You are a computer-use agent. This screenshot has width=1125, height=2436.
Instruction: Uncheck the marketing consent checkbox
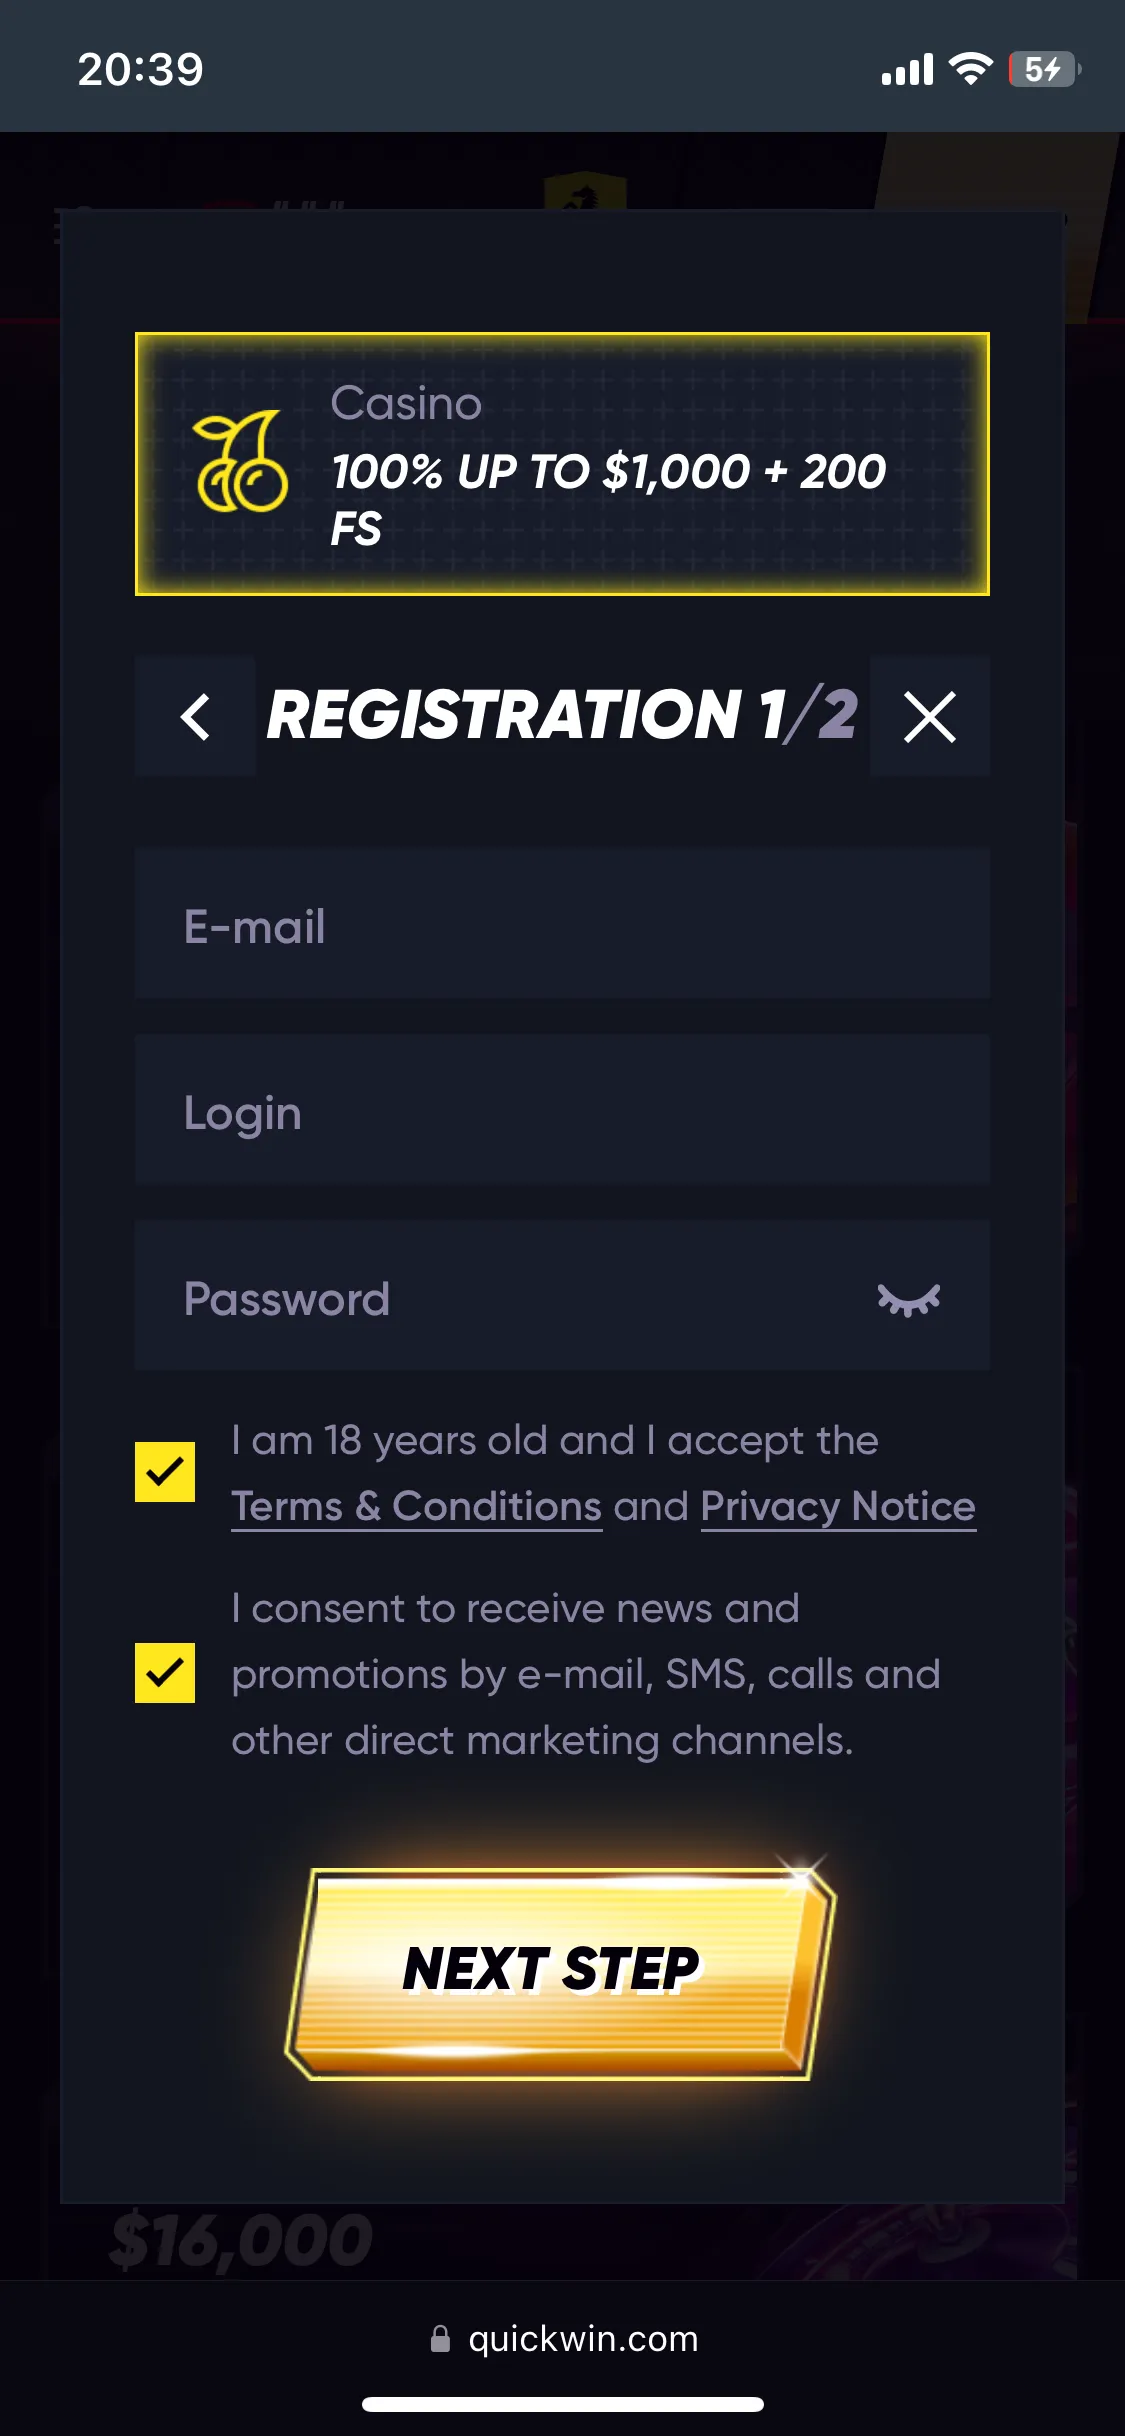tap(165, 1672)
